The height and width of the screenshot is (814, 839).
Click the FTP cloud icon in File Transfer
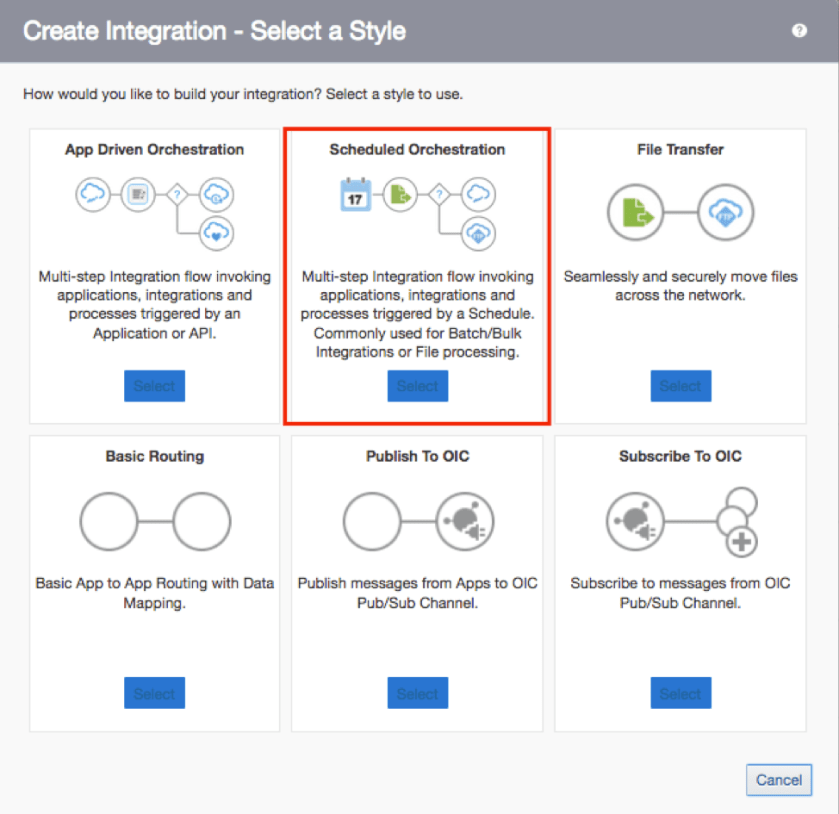tap(725, 213)
